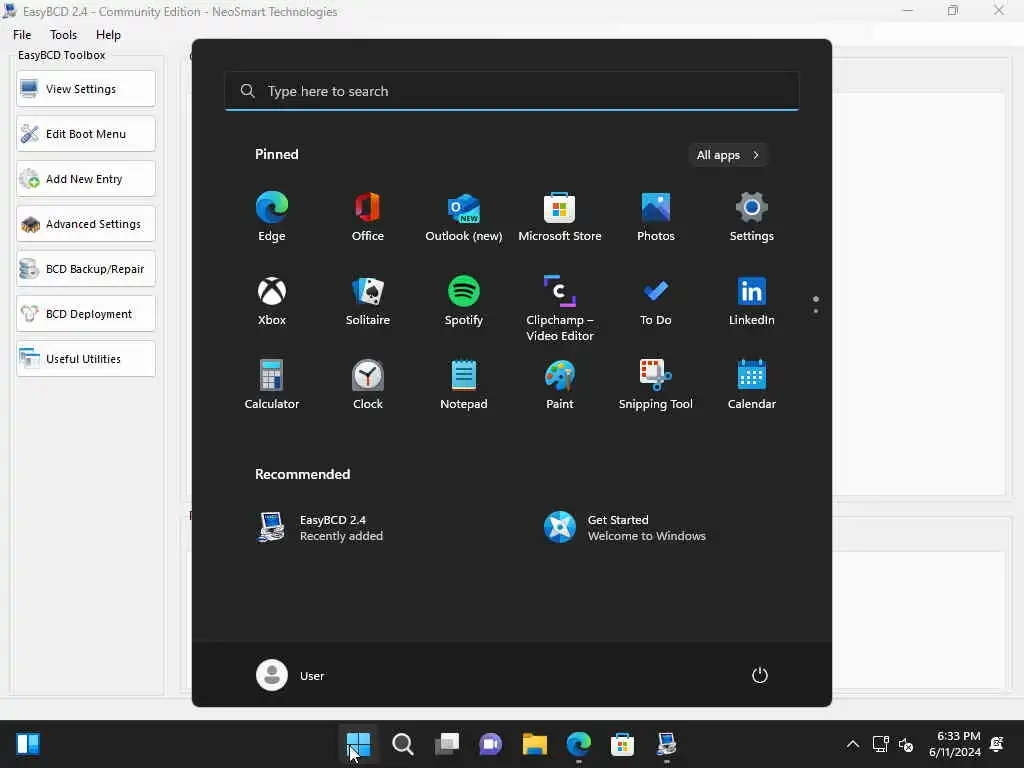Expand the All apps list
1024x768 pixels.
728,155
